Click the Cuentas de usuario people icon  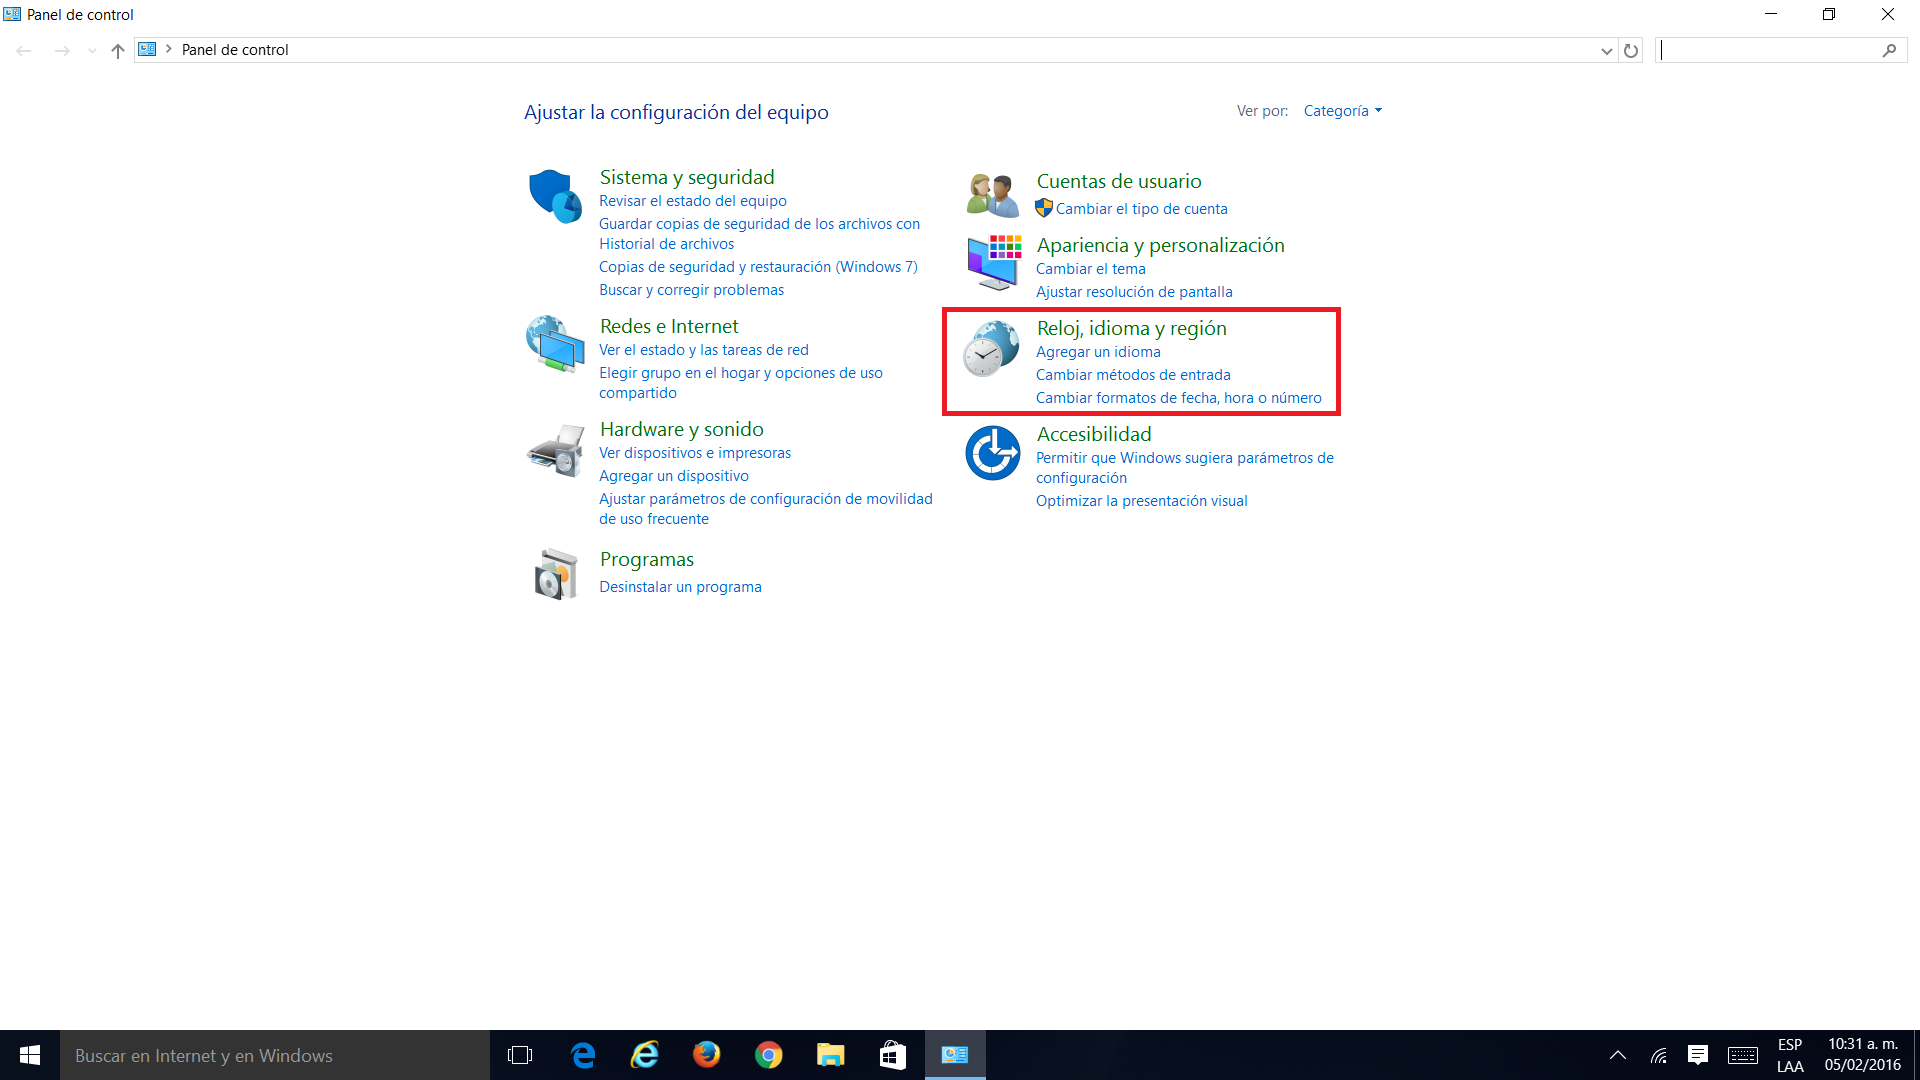click(992, 194)
